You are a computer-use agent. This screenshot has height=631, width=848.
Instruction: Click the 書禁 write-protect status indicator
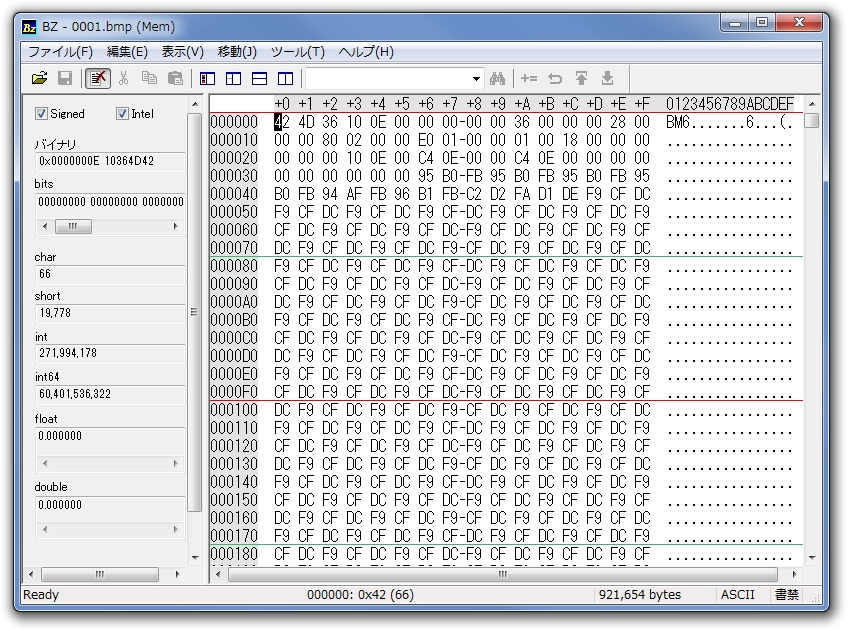tap(787, 595)
